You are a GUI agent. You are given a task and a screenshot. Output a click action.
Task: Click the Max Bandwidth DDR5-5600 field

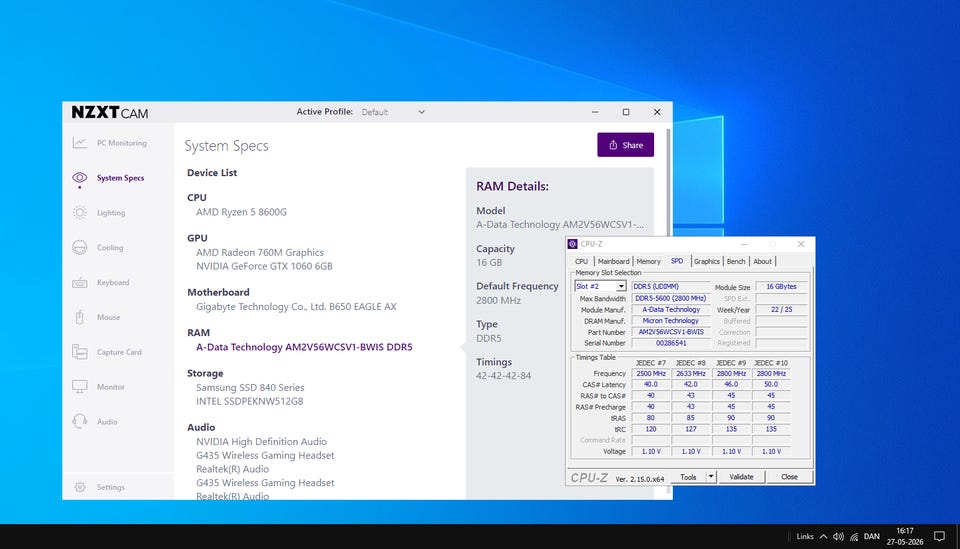point(671,298)
